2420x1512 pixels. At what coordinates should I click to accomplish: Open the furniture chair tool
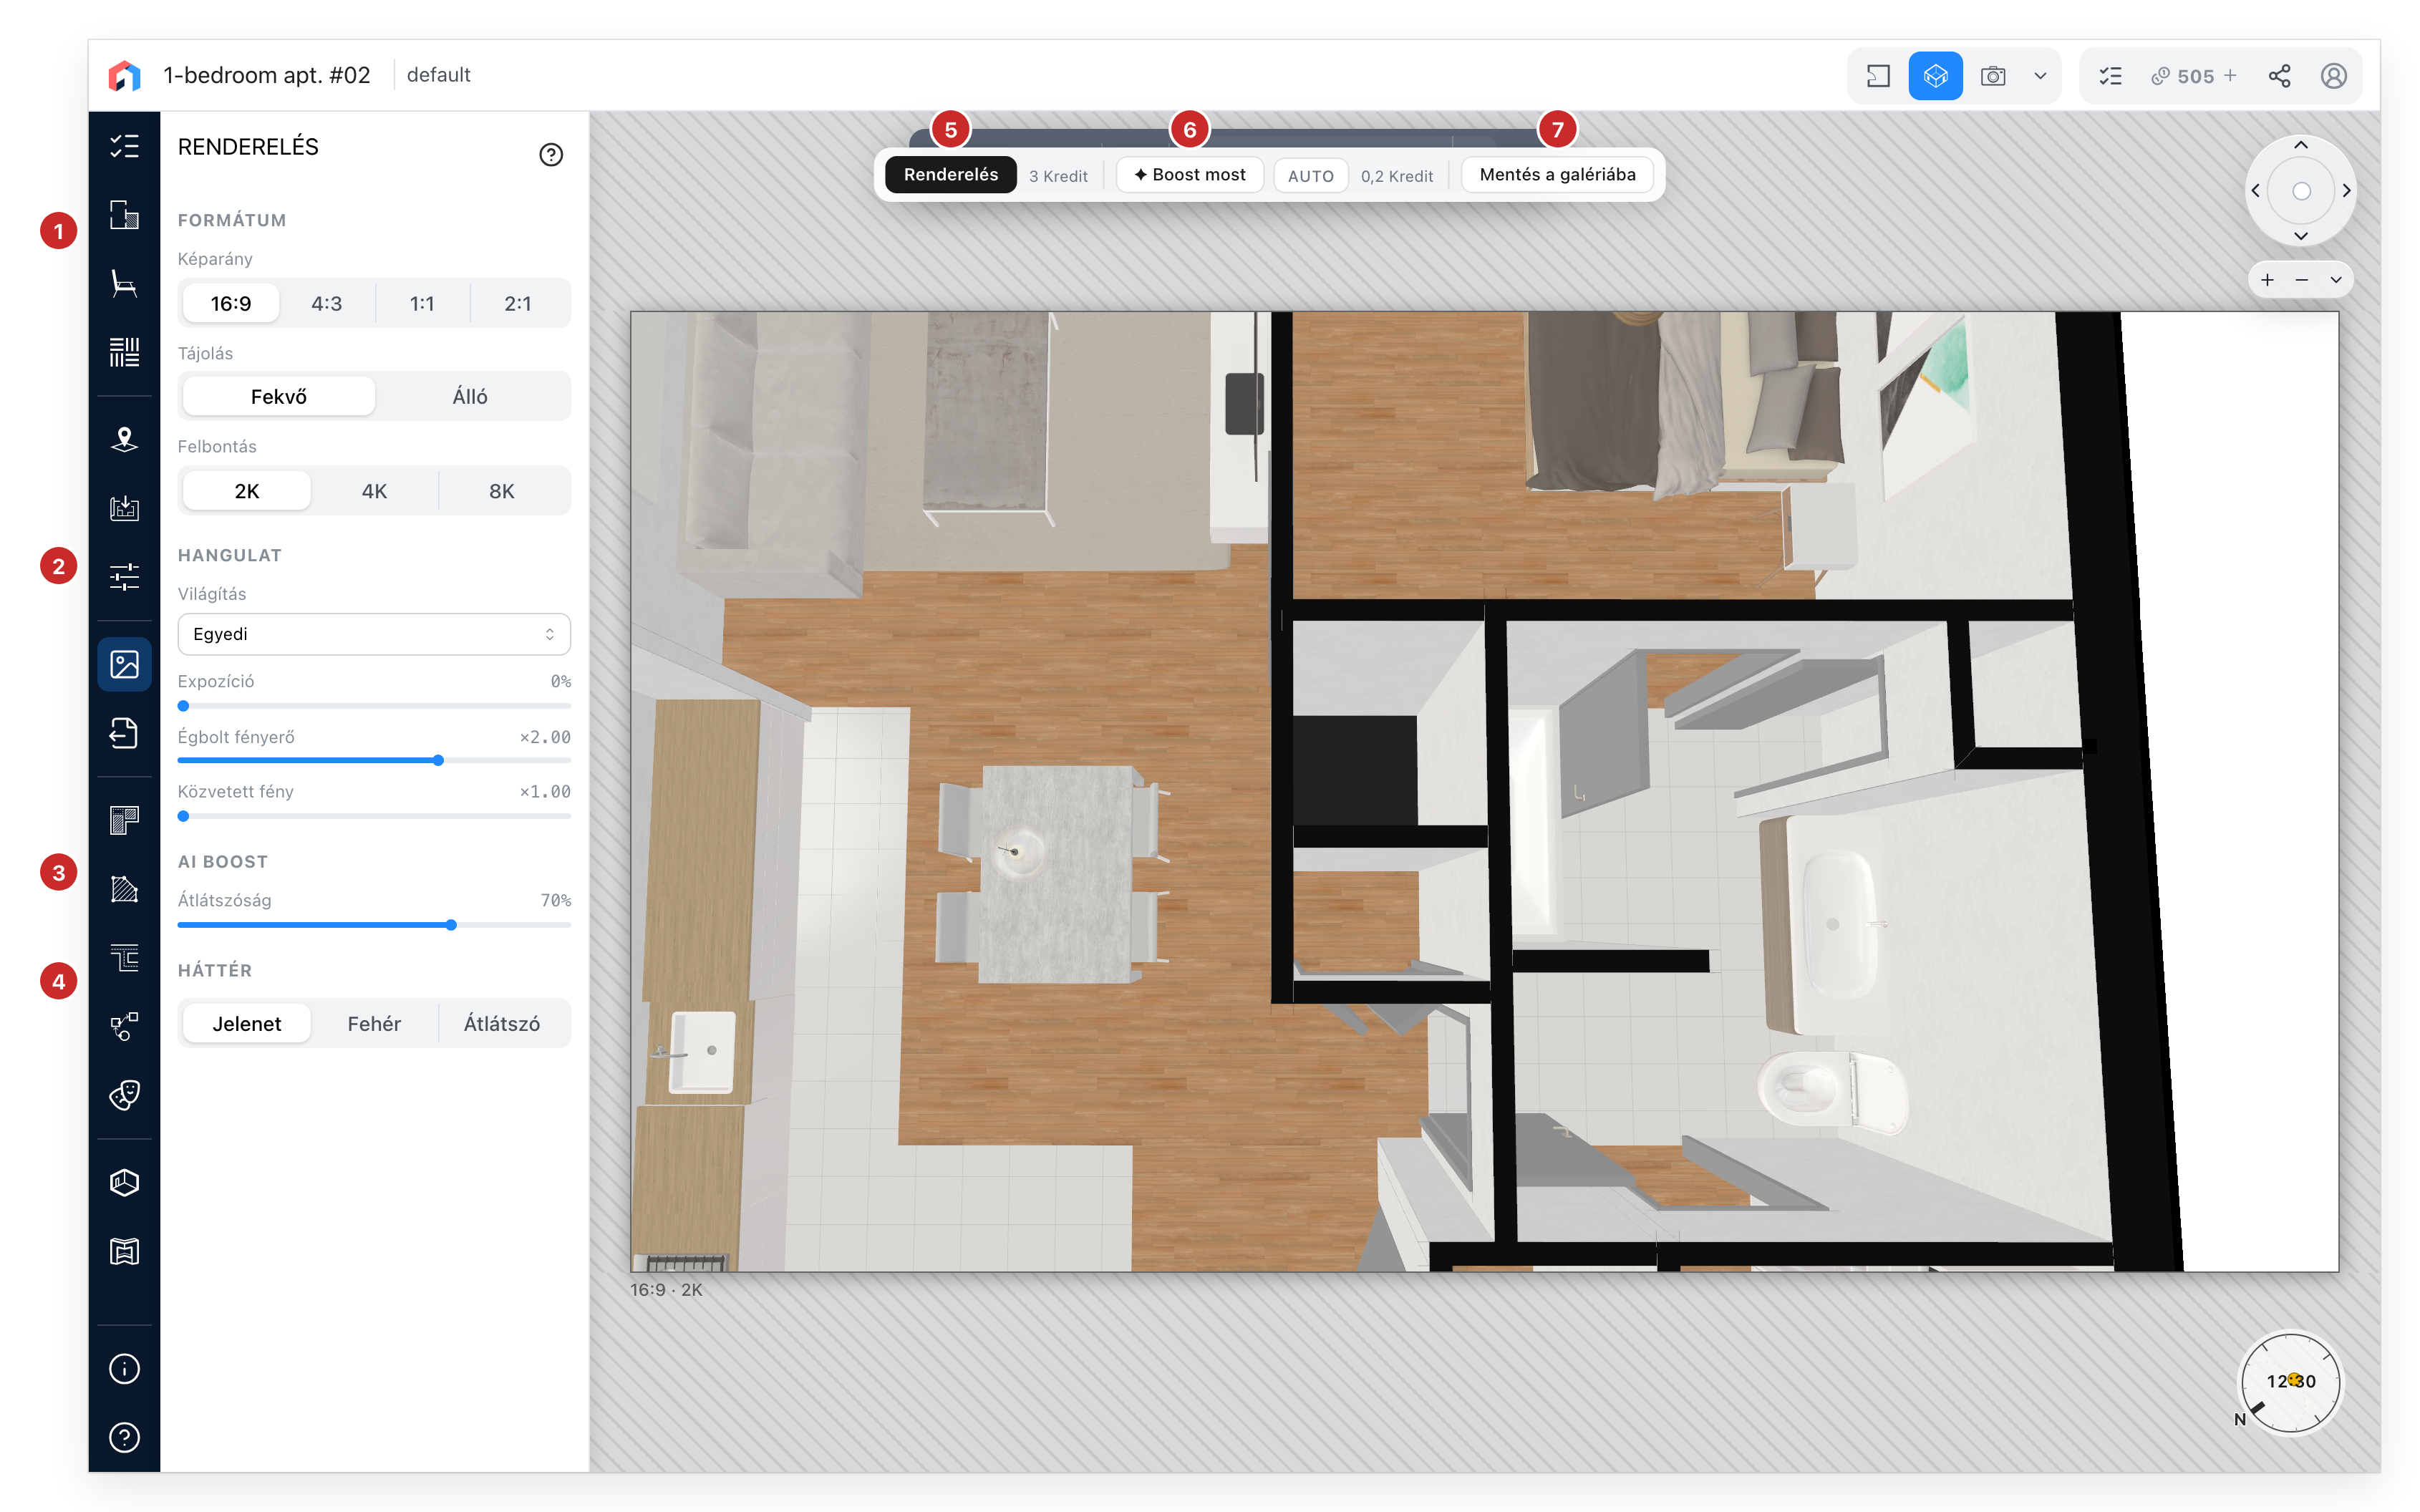click(x=124, y=284)
